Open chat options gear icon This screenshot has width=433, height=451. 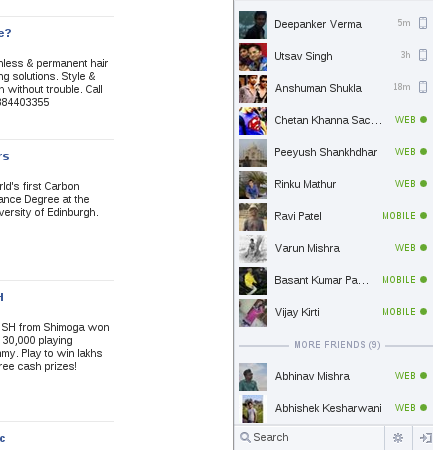pos(398,437)
